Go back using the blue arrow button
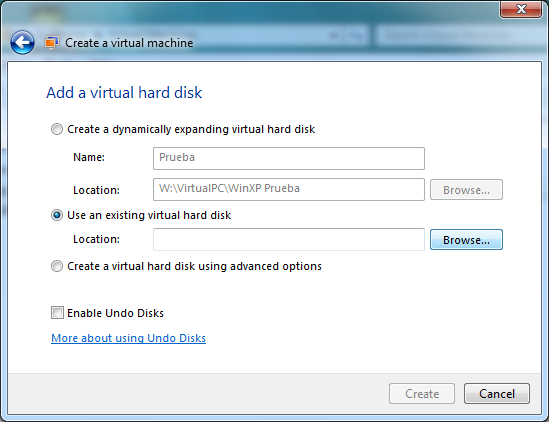 click(x=22, y=42)
